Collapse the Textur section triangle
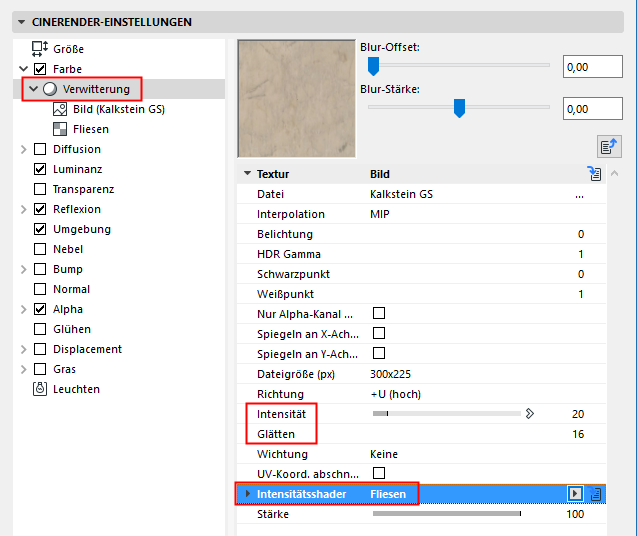Viewport: 637px width, 536px height. point(247,173)
